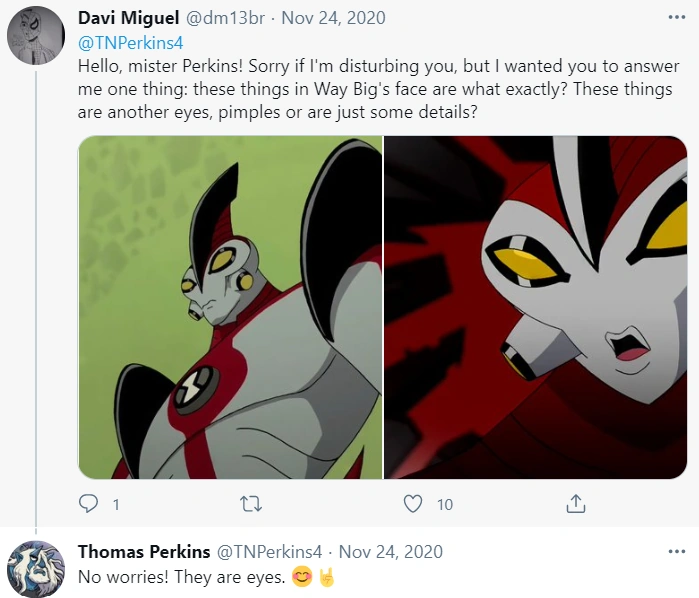
Task: Retweet Davi Miguel's Way Big tweet
Action: tap(252, 504)
